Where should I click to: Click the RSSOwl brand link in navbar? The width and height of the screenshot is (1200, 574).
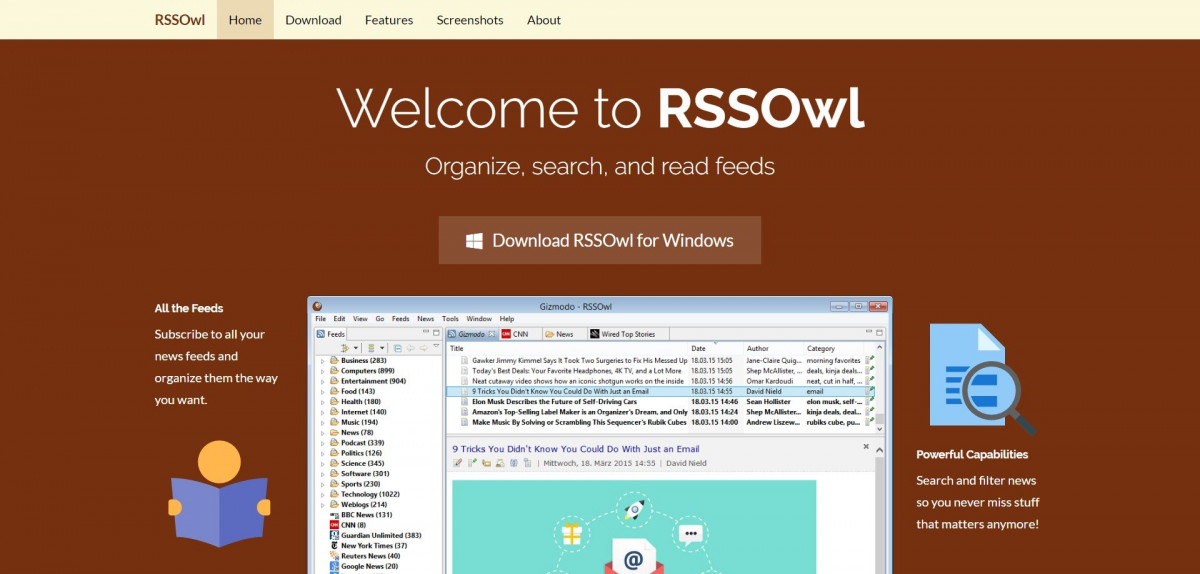coord(180,19)
